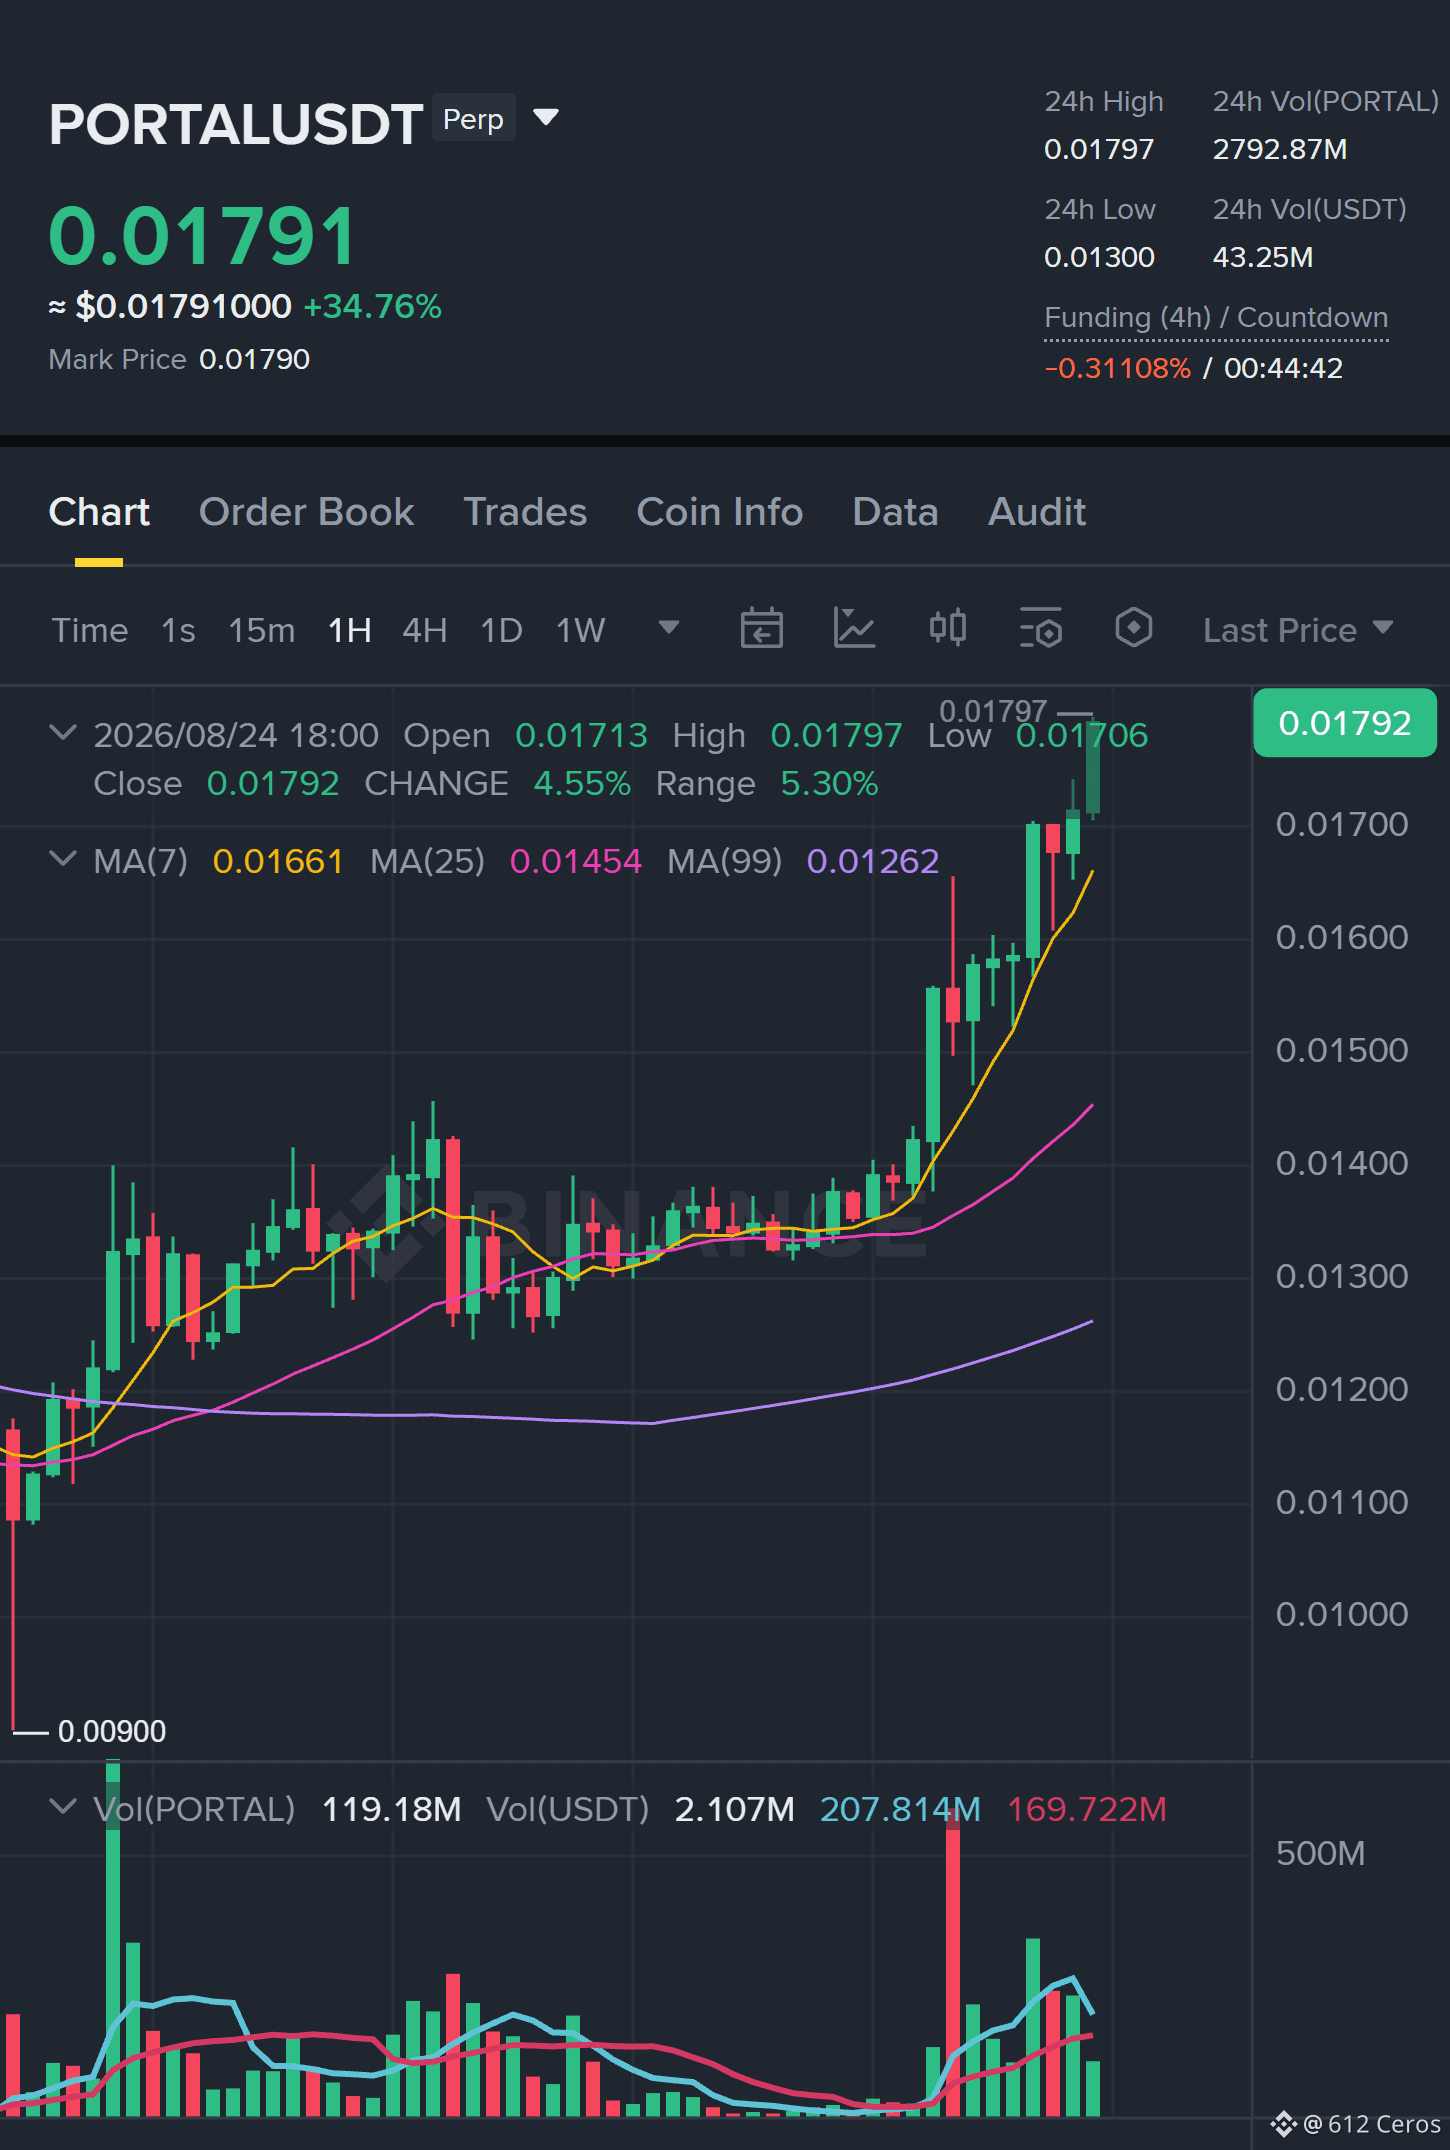Collapse the MA indicator legend row
1450x2150 pixels.
point(63,859)
